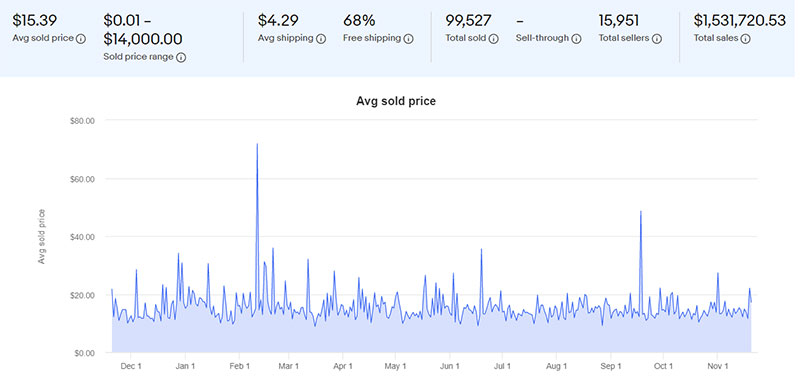Click the Oct 1 axis label

(x=664, y=366)
